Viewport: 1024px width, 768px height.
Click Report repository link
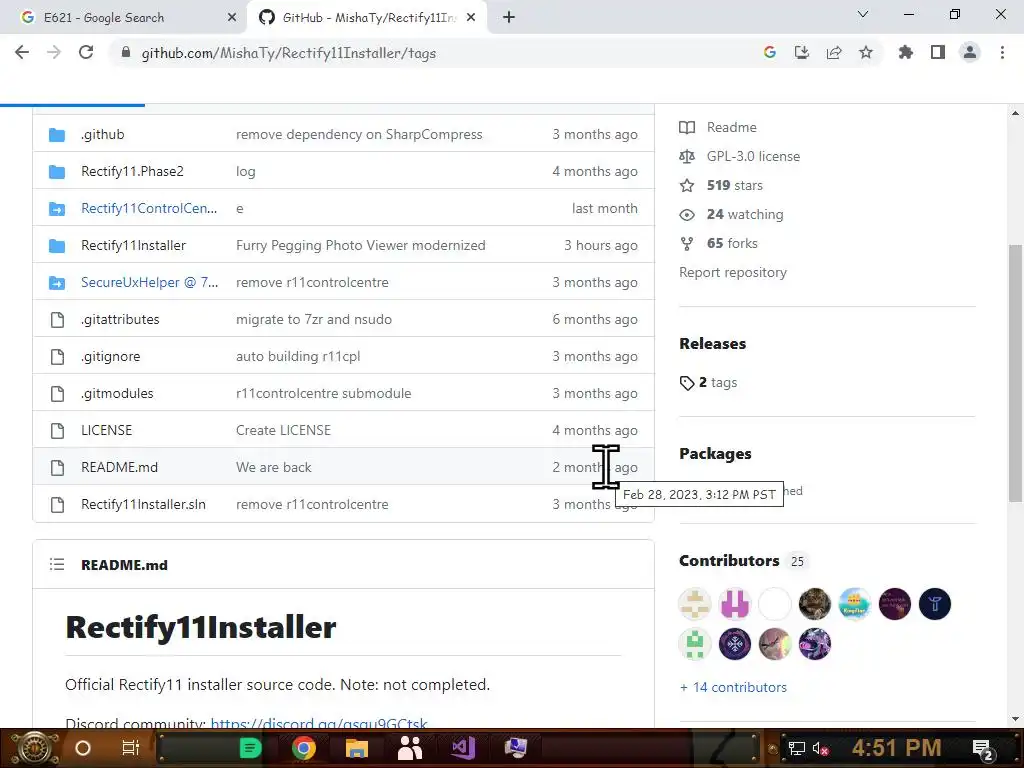tap(733, 272)
